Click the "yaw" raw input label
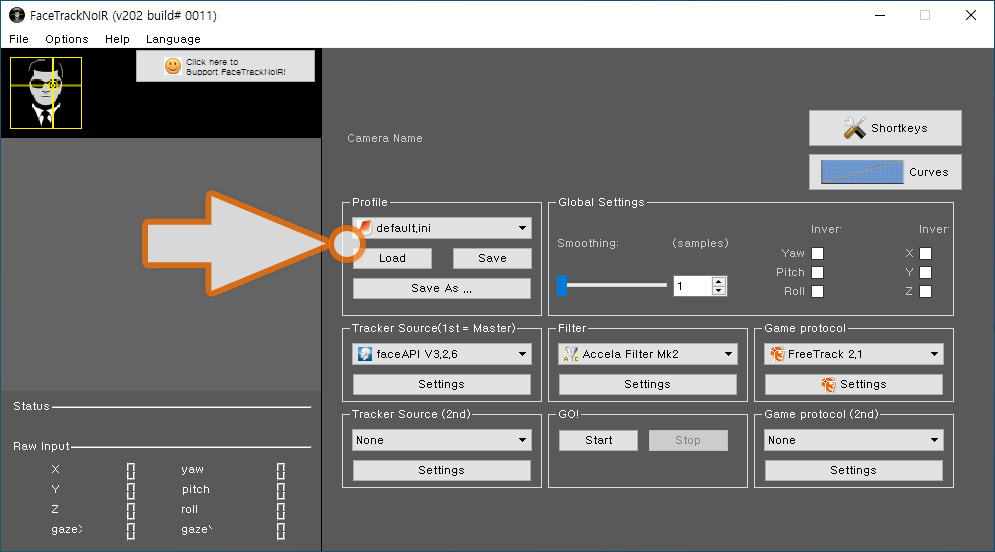Screen dimensions: 995x552 click(192, 470)
